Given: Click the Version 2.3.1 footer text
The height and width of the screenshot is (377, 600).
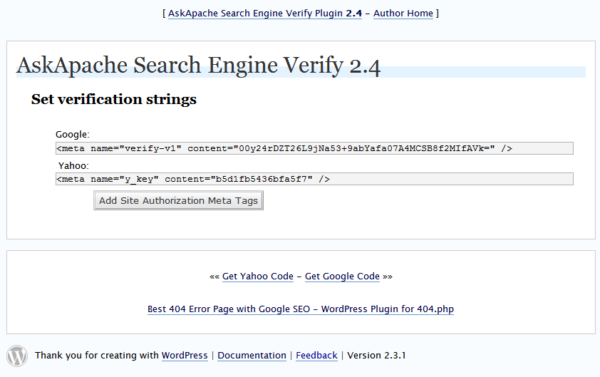Looking at the screenshot, I should 376,356.
